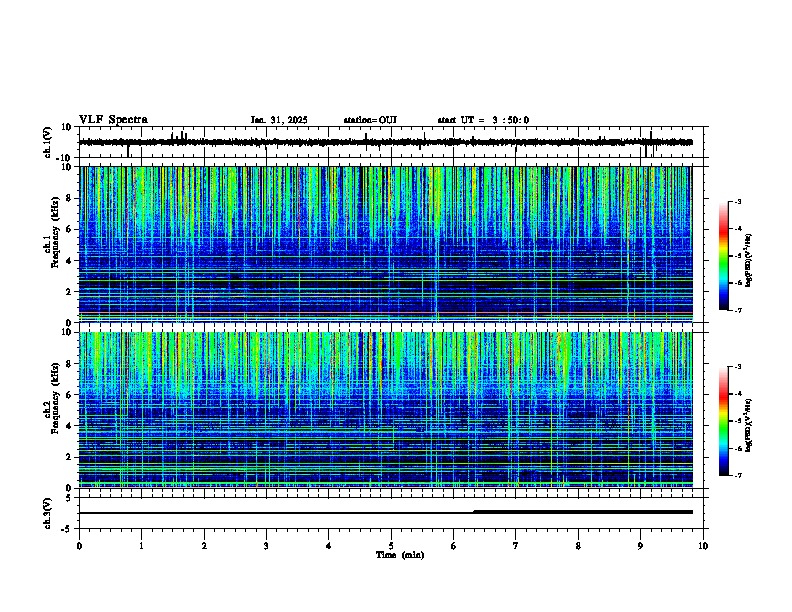Click the "ch.3(V)" axis label
Image resolution: width=792 pixels, height=612 pixels.
[48, 513]
